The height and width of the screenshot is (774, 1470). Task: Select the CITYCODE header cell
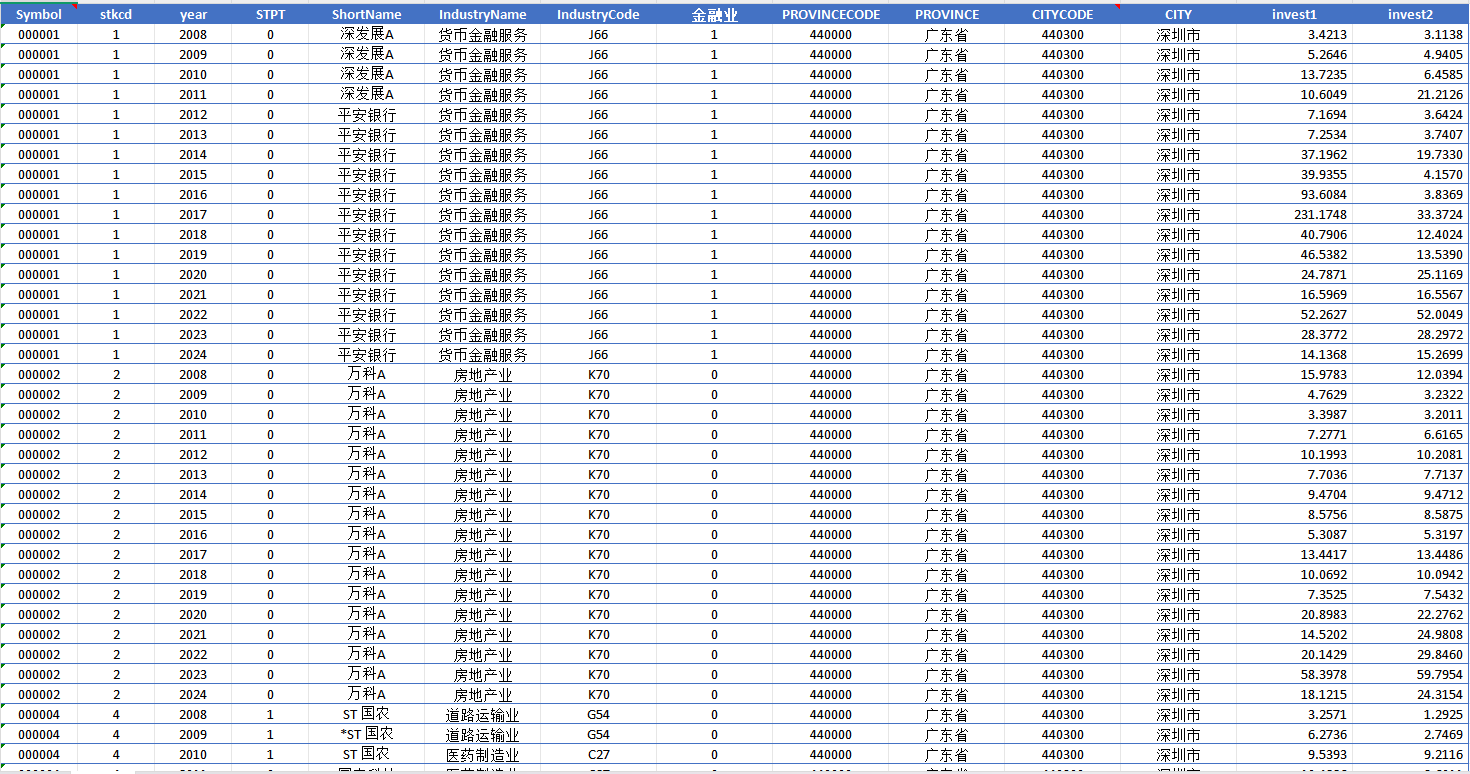tap(1062, 15)
